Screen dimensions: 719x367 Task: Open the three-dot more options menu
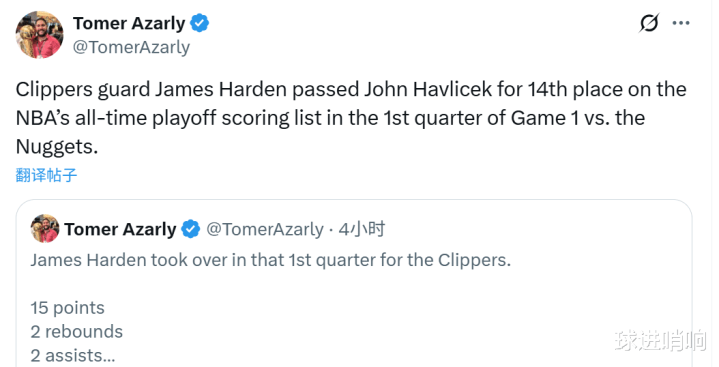click(x=681, y=23)
